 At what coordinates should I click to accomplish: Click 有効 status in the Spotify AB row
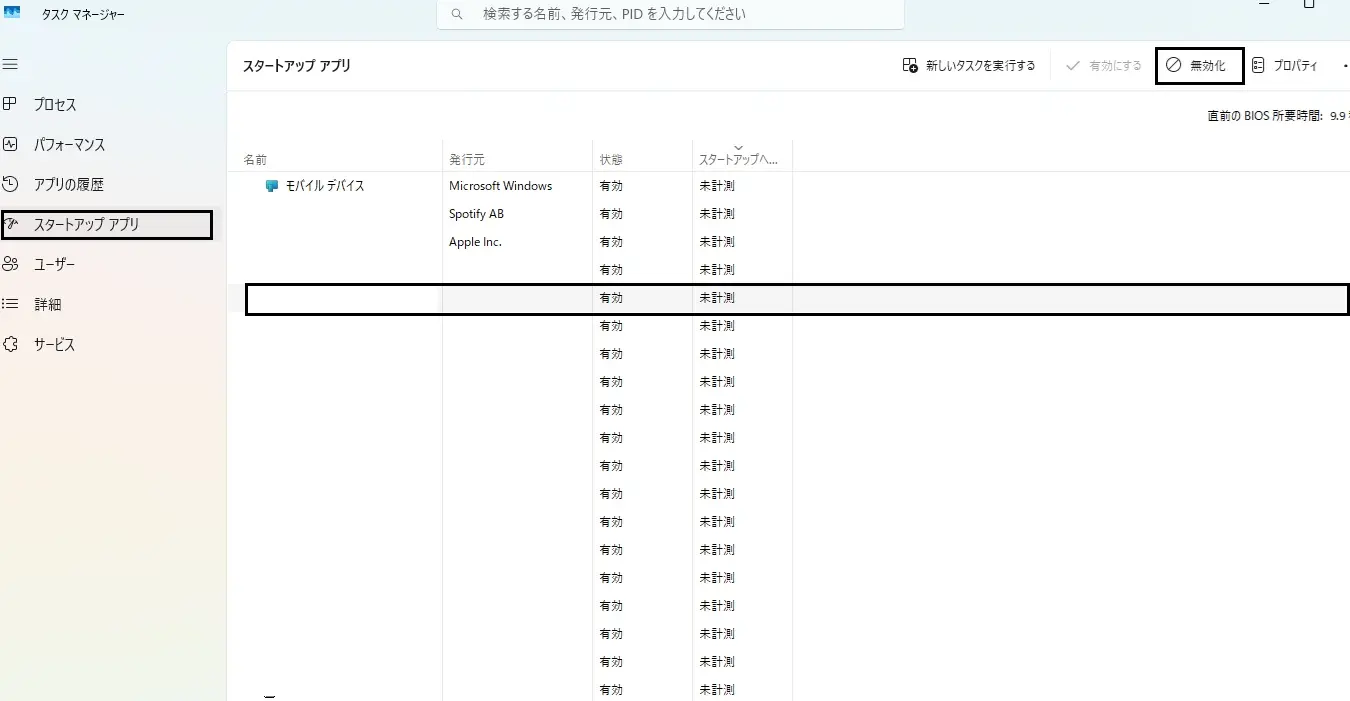[x=611, y=214]
